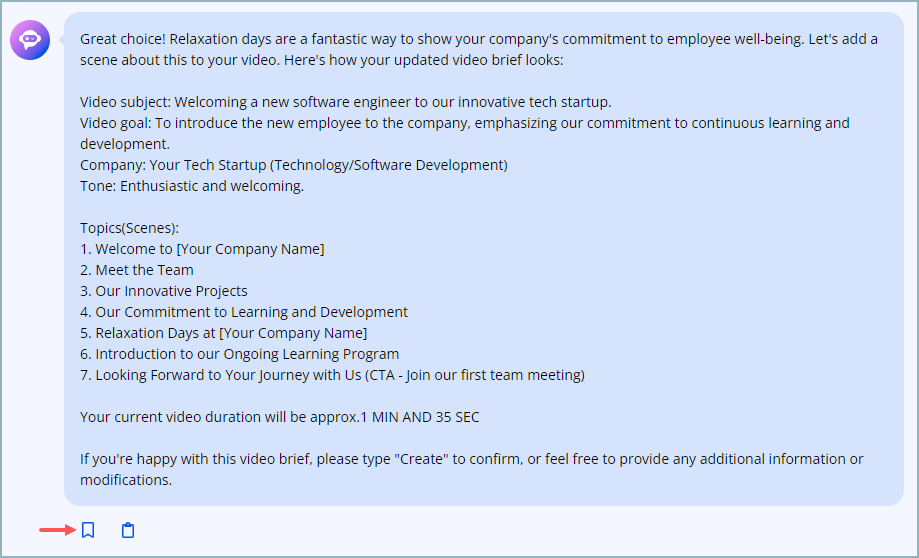The width and height of the screenshot is (919, 558).
Task: Copy the message with the clipboard icon
Action: (128, 530)
